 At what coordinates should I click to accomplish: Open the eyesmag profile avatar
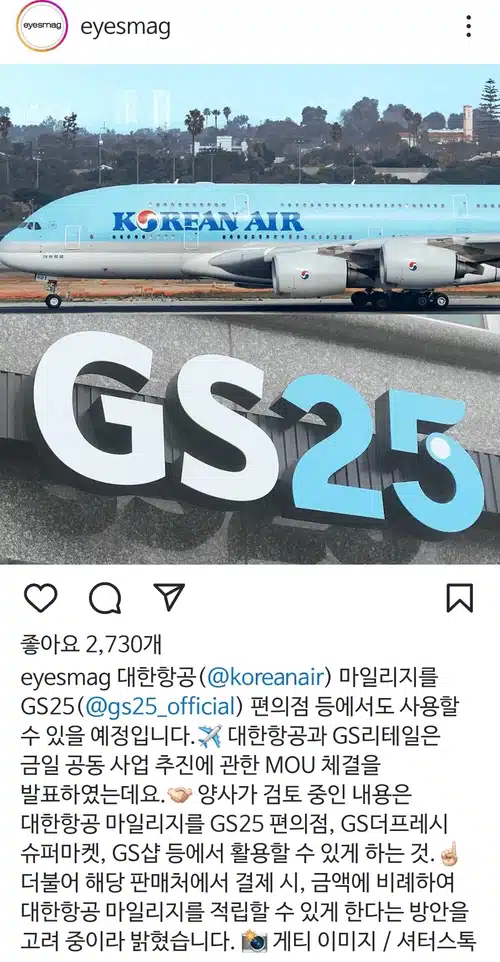pyautogui.click(x=42, y=26)
